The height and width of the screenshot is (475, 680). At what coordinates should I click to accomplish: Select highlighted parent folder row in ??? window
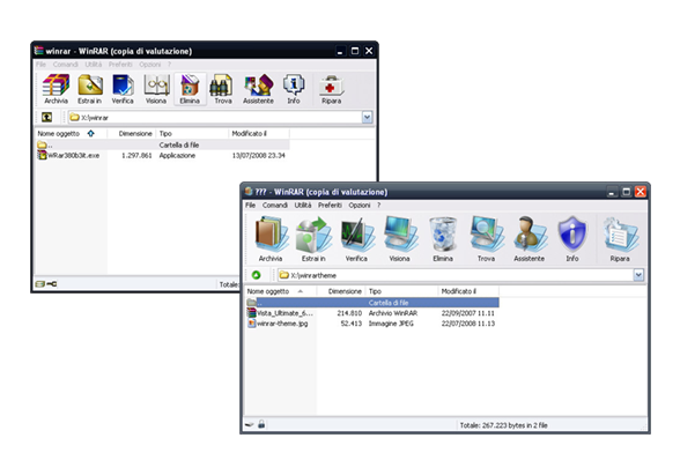[373, 302]
